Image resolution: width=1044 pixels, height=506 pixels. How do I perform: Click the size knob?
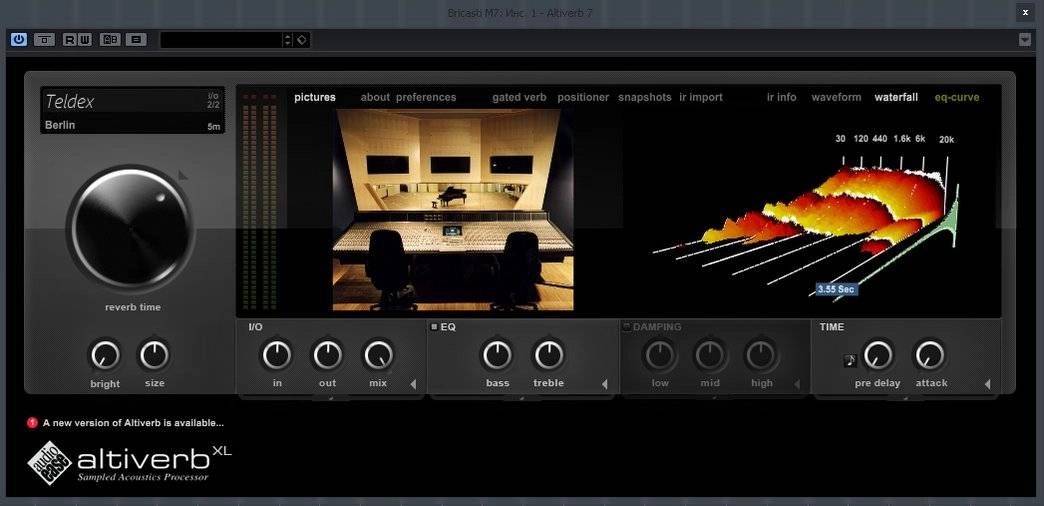tap(154, 356)
